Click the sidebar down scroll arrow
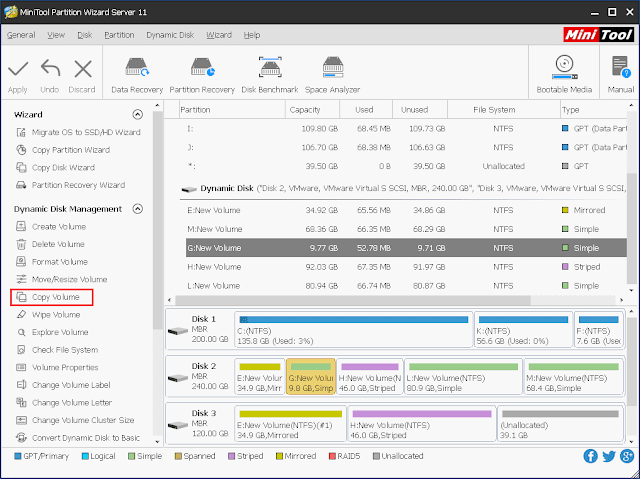This screenshot has width=640, height=479. (x=158, y=441)
